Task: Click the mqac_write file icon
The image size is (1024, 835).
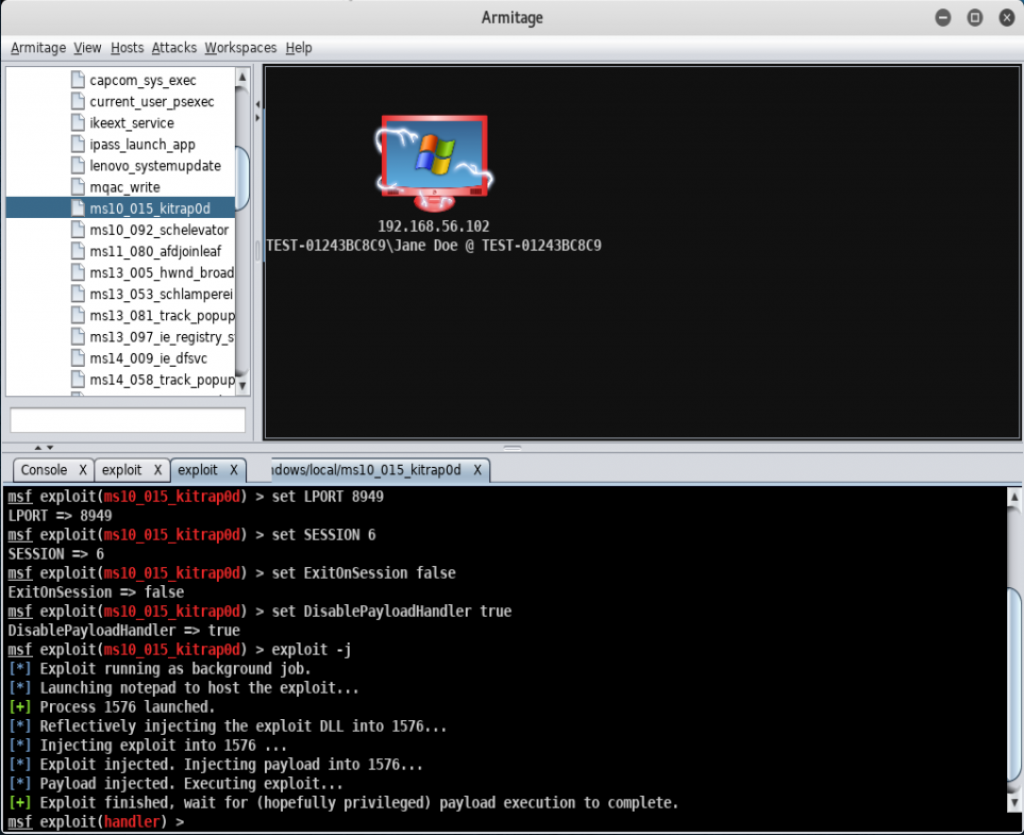Action: [78, 187]
